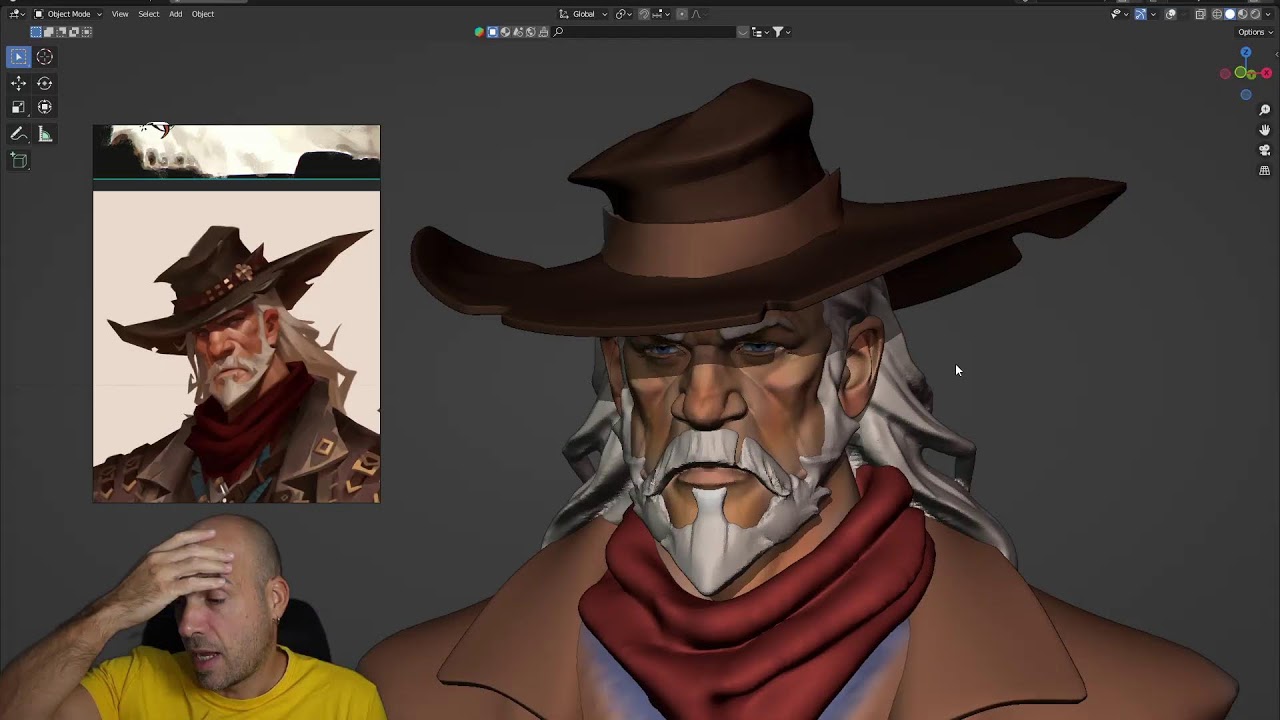Toggle X-ray mode
The width and height of the screenshot is (1280, 720).
pos(1200,14)
